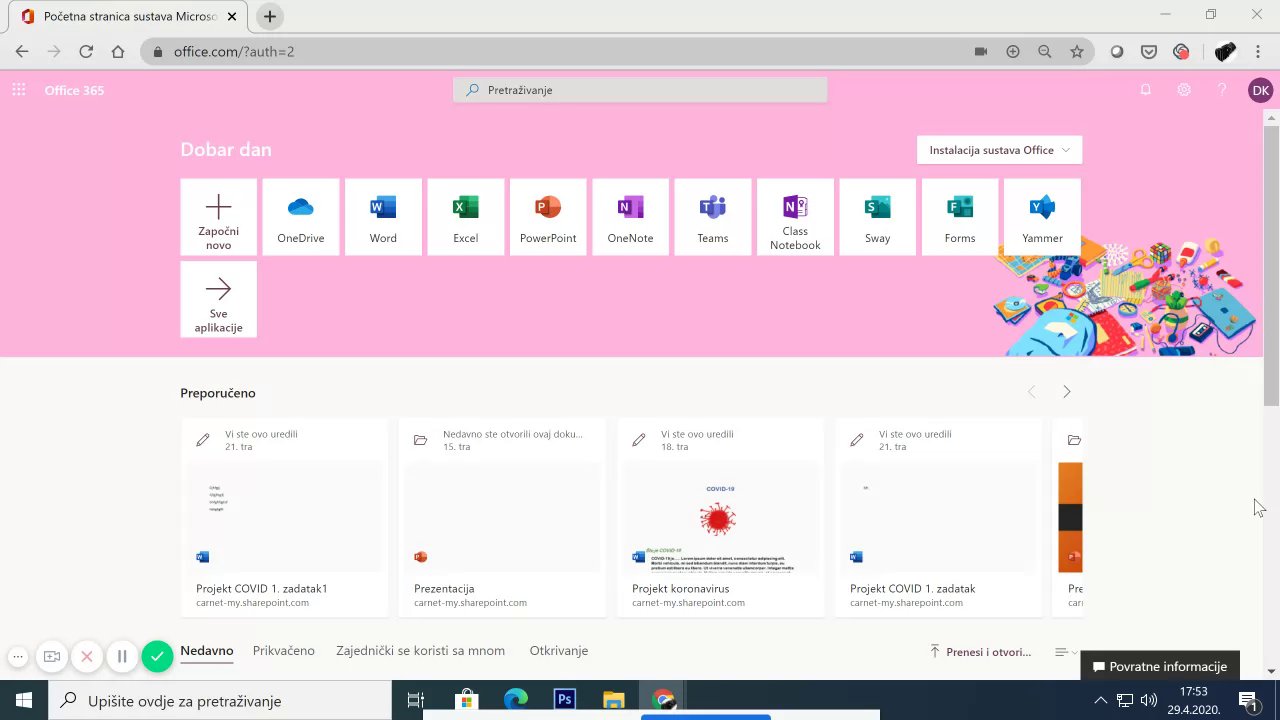The width and height of the screenshot is (1280, 720).
Task: Click the Započni novo plus tile
Action: pyautogui.click(x=218, y=217)
